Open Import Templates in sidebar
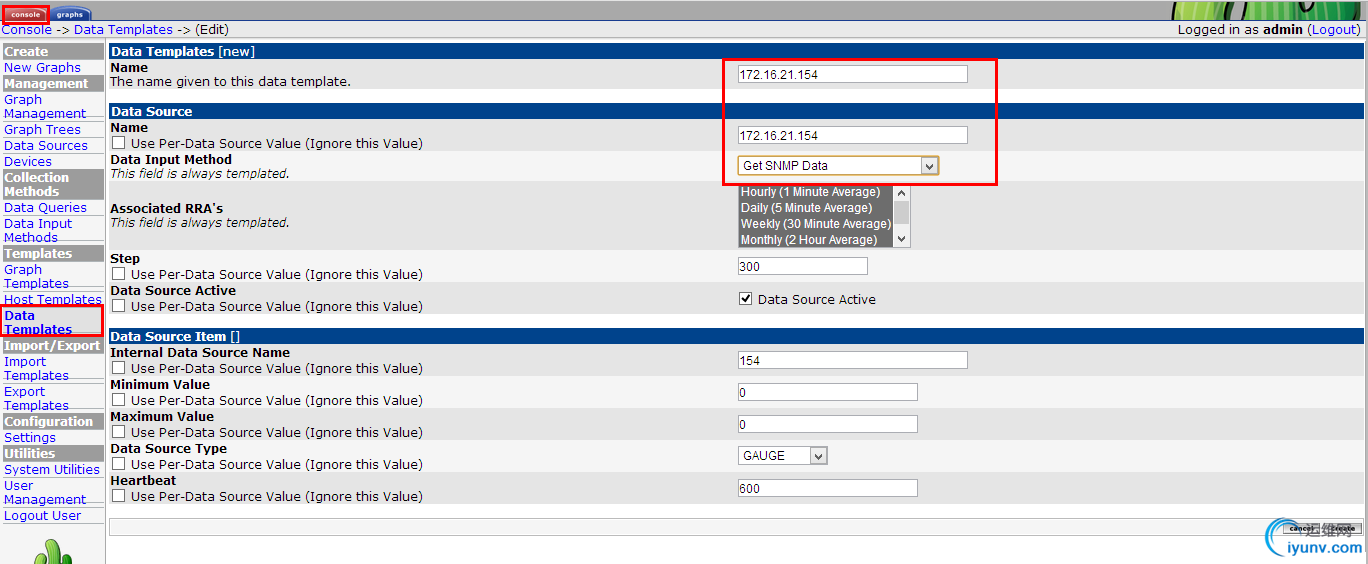The height and width of the screenshot is (564, 1368). [x=36, y=368]
